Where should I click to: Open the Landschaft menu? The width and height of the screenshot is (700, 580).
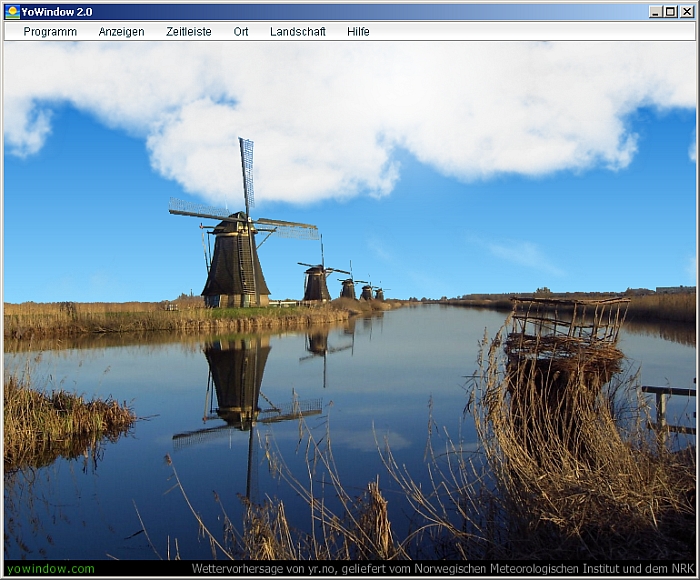click(x=298, y=32)
